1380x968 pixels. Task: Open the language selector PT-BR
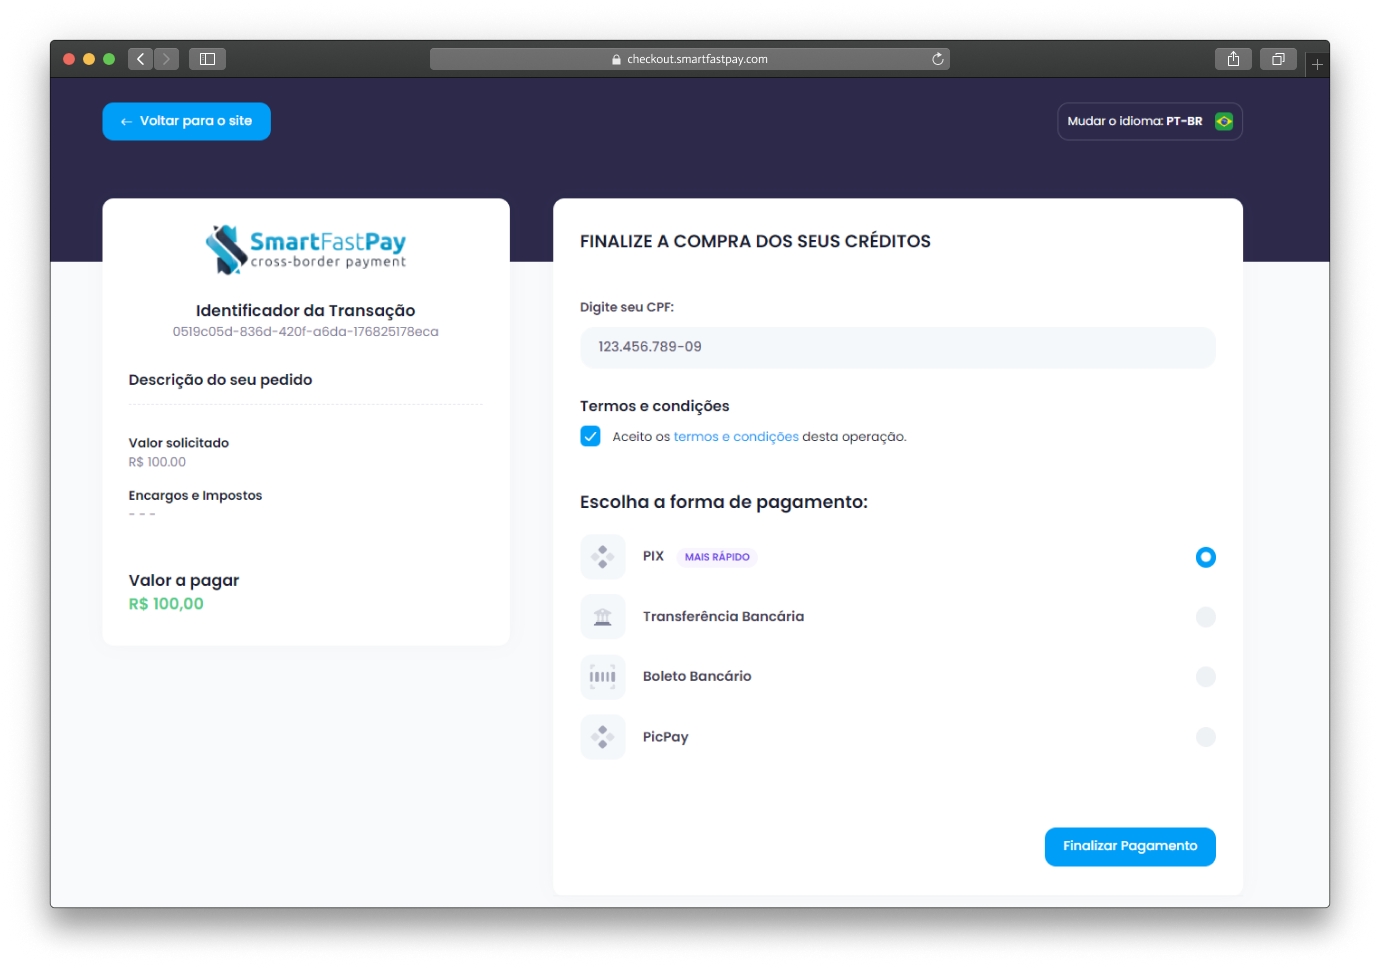1149,121
